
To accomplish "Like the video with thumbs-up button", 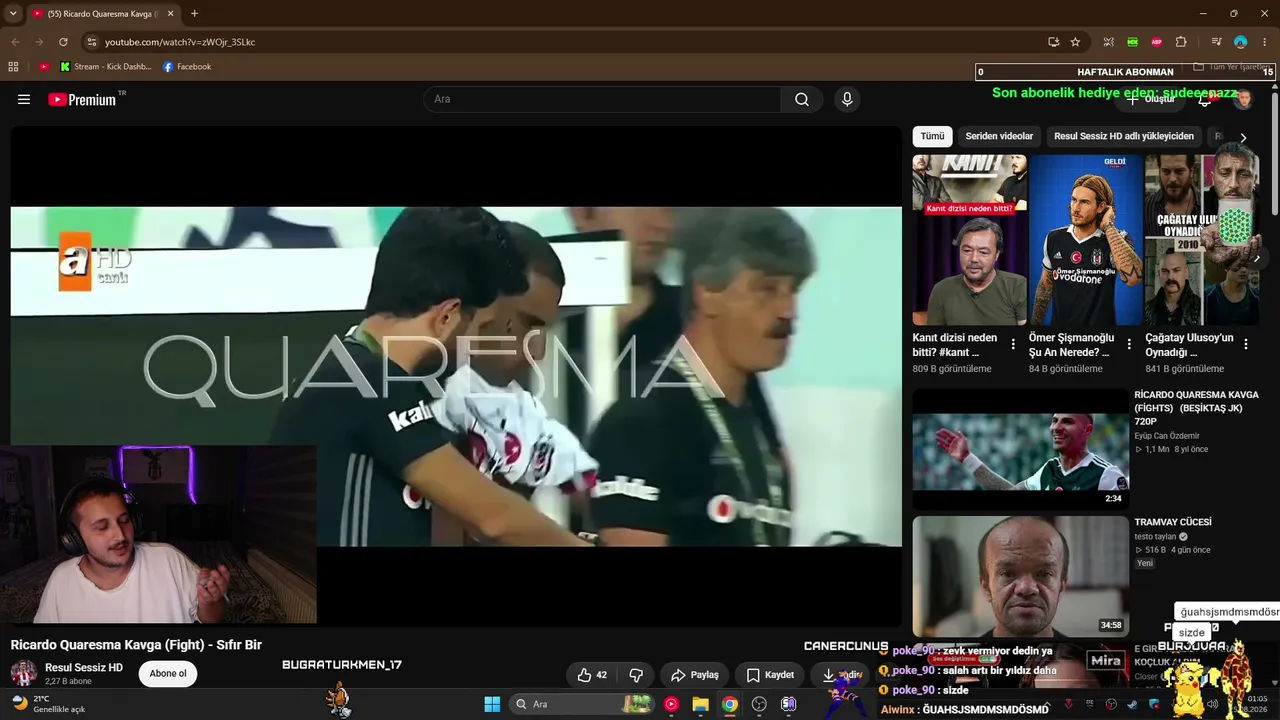I will coord(592,675).
